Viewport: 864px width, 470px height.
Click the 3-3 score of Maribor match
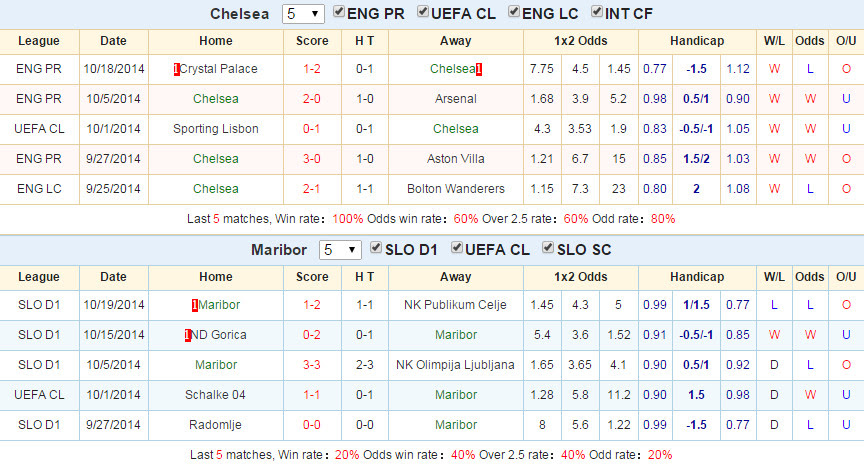312,365
